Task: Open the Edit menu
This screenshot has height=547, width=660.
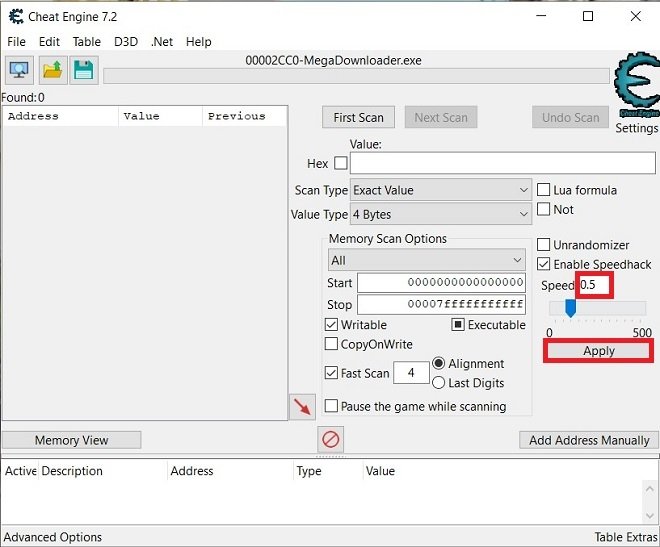Action: point(49,42)
